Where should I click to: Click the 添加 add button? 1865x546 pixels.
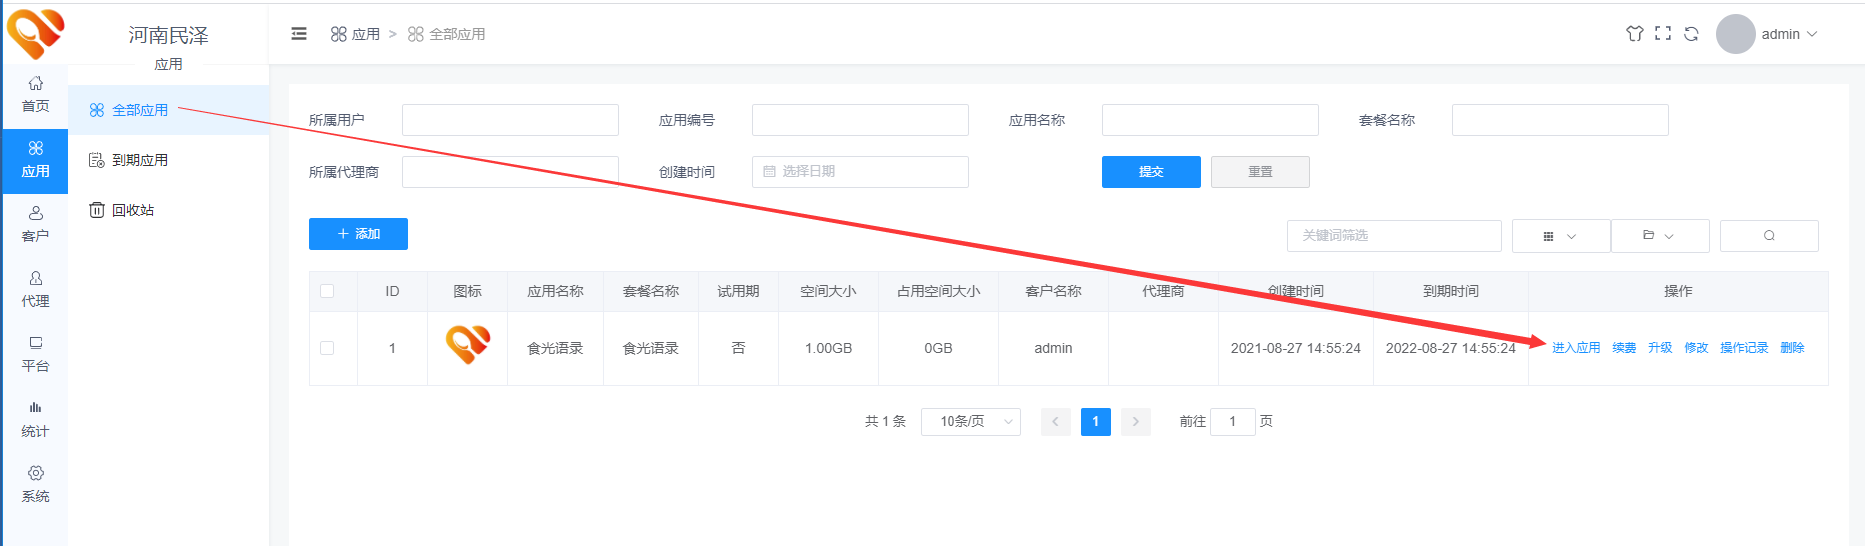(x=358, y=234)
